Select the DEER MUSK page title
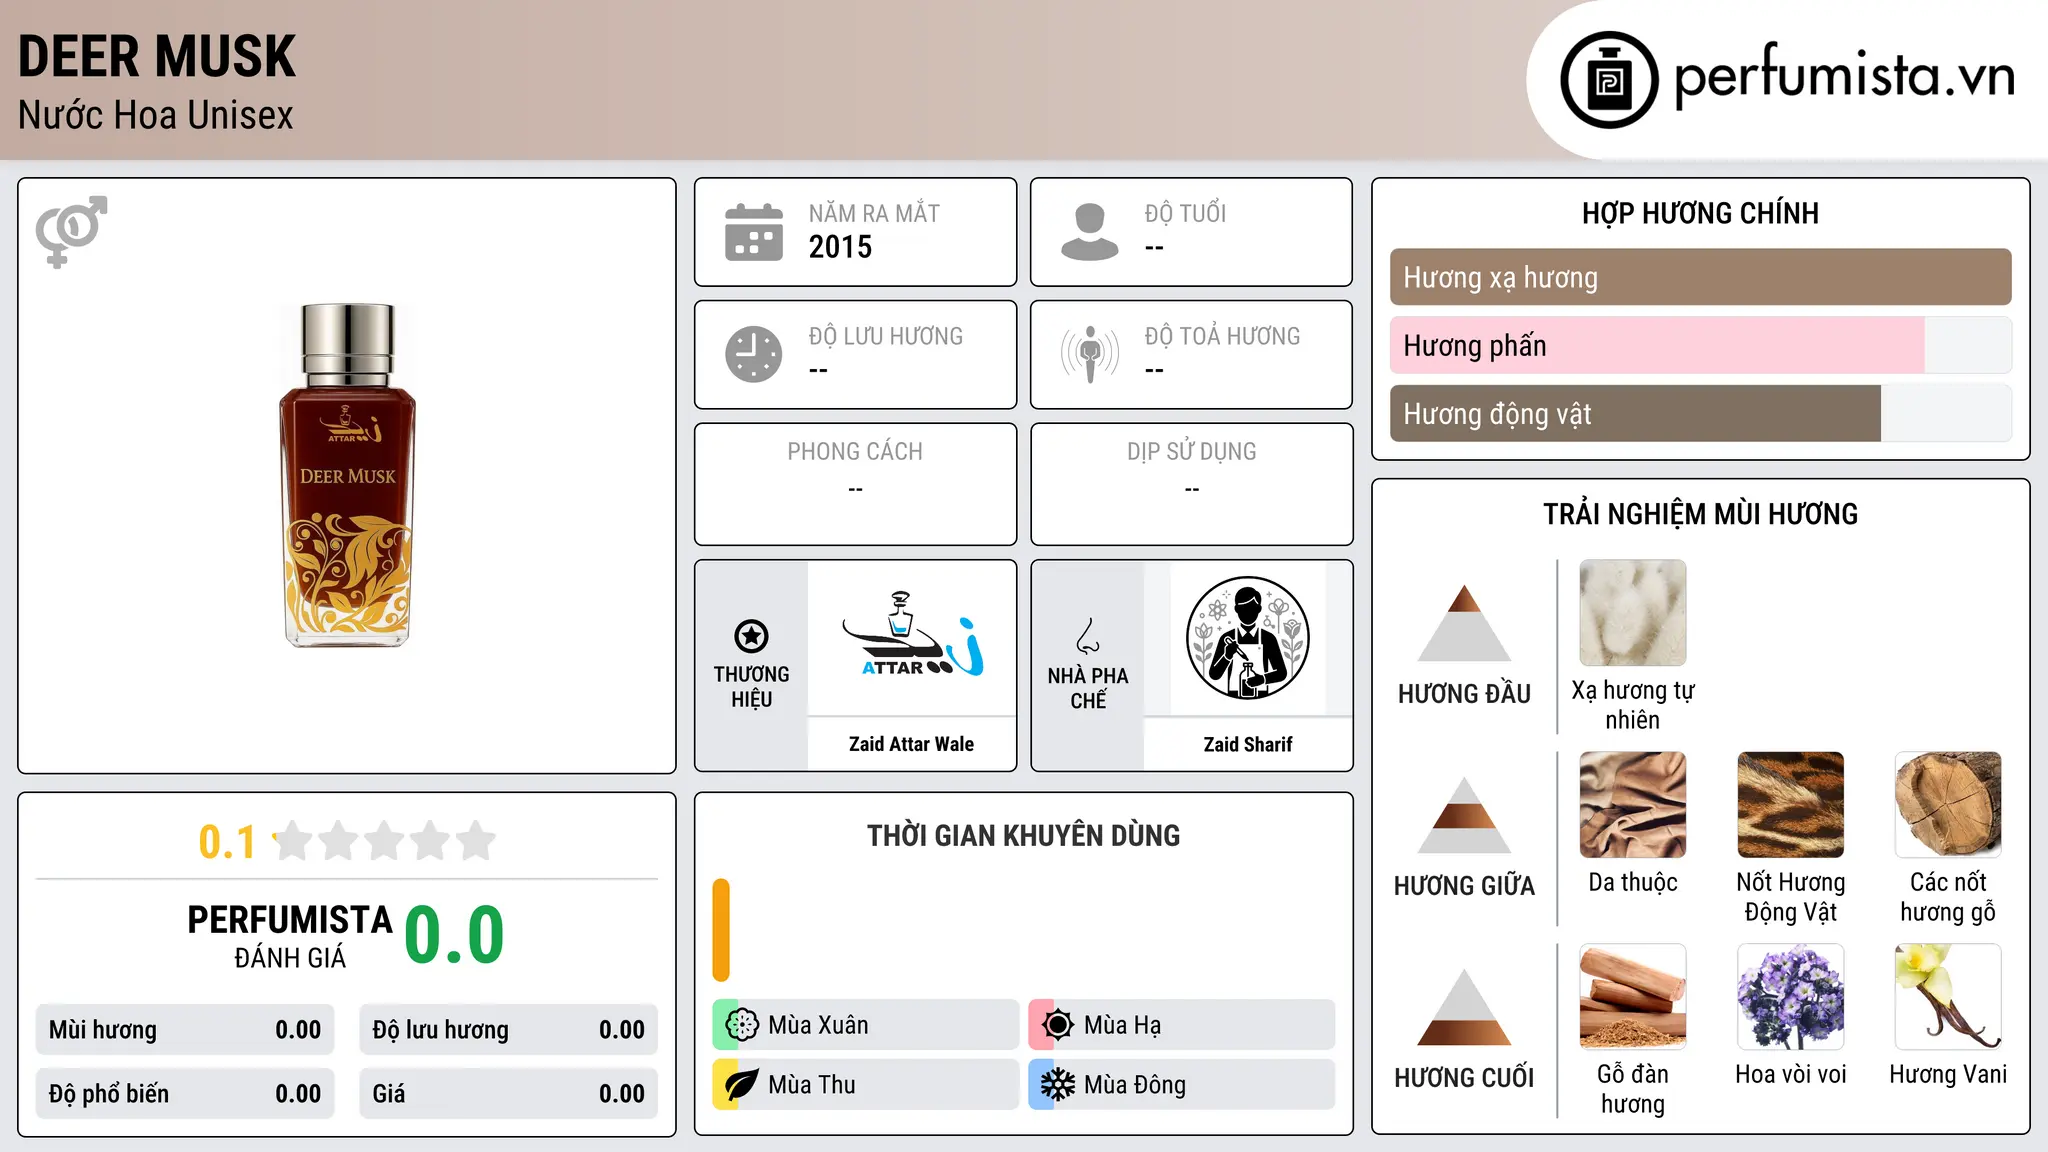The width and height of the screenshot is (2048, 1152). 157,56
